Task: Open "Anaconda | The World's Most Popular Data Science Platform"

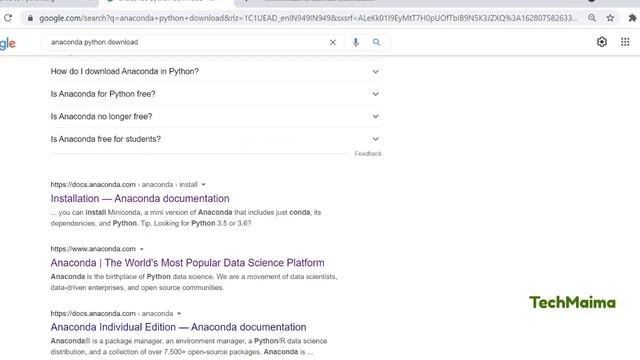Action: coord(187,263)
